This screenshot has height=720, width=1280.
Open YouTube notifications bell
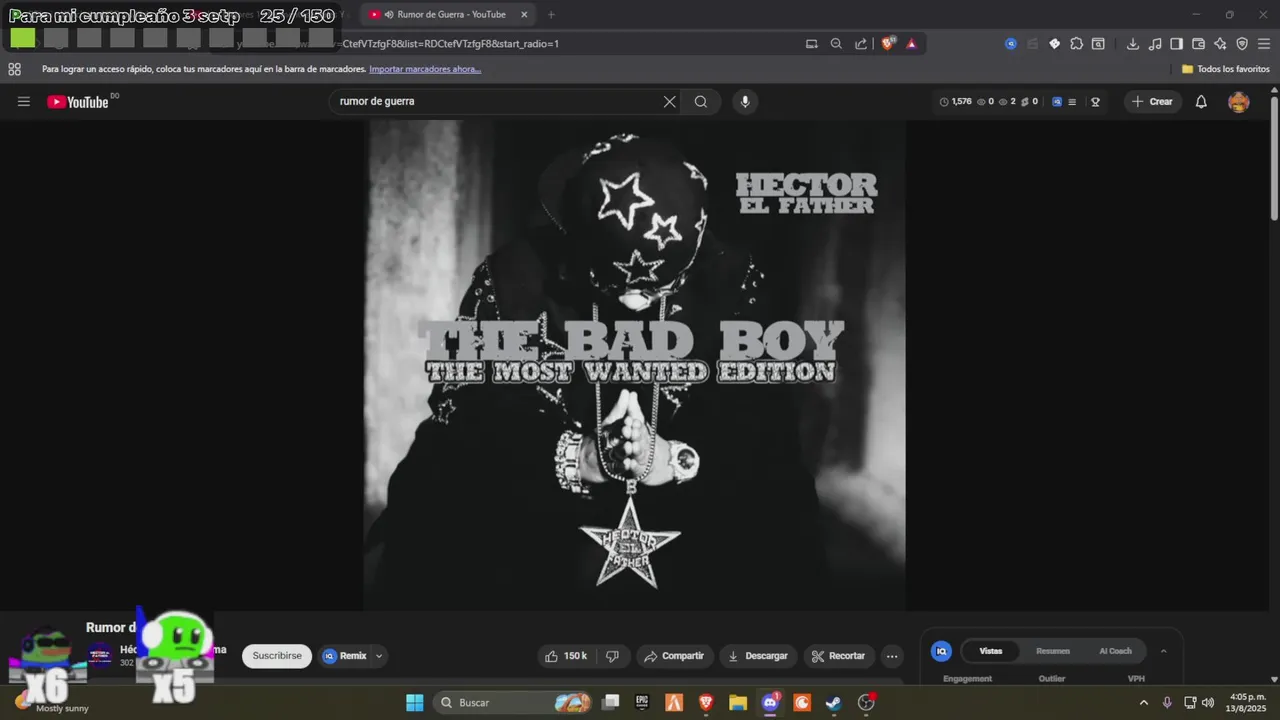coord(1201,101)
